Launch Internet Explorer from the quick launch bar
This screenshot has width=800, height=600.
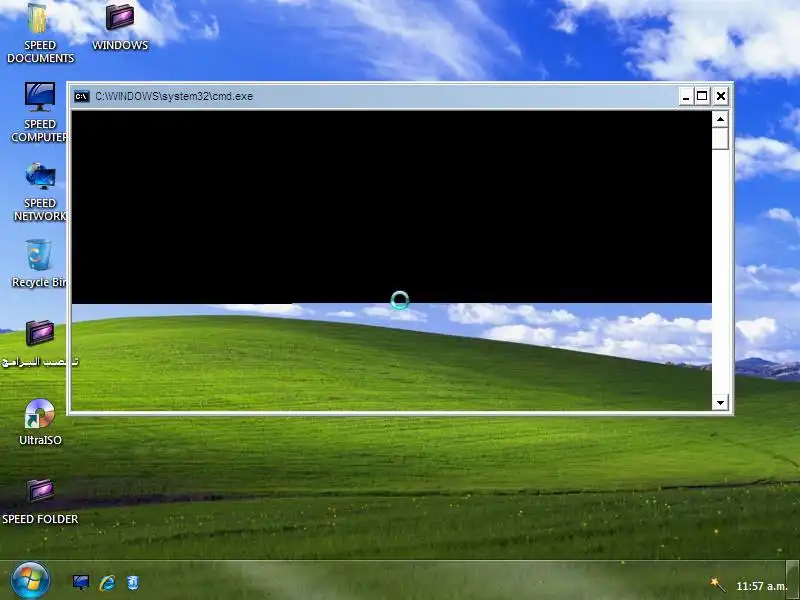tap(107, 582)
